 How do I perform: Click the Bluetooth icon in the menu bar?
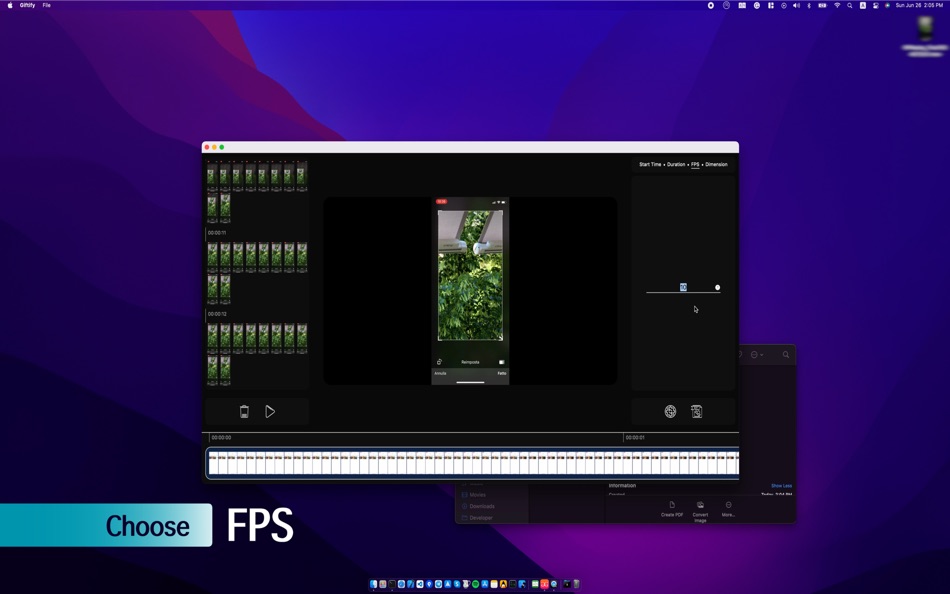[809, 5]
